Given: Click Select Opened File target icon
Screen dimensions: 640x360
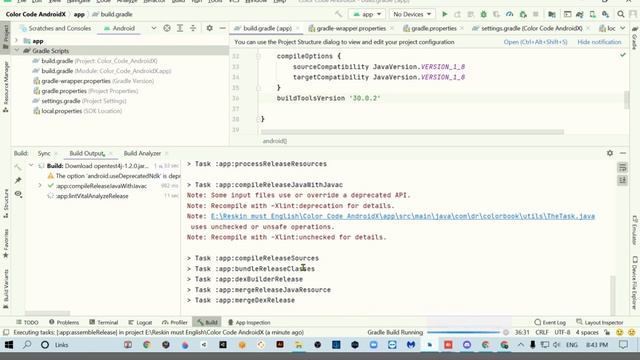Looking at the screenshot, I should pos(167,28).
